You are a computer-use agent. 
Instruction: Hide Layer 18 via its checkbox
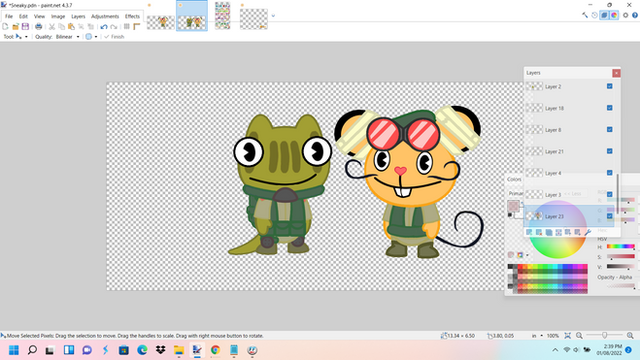pos(609,108)
